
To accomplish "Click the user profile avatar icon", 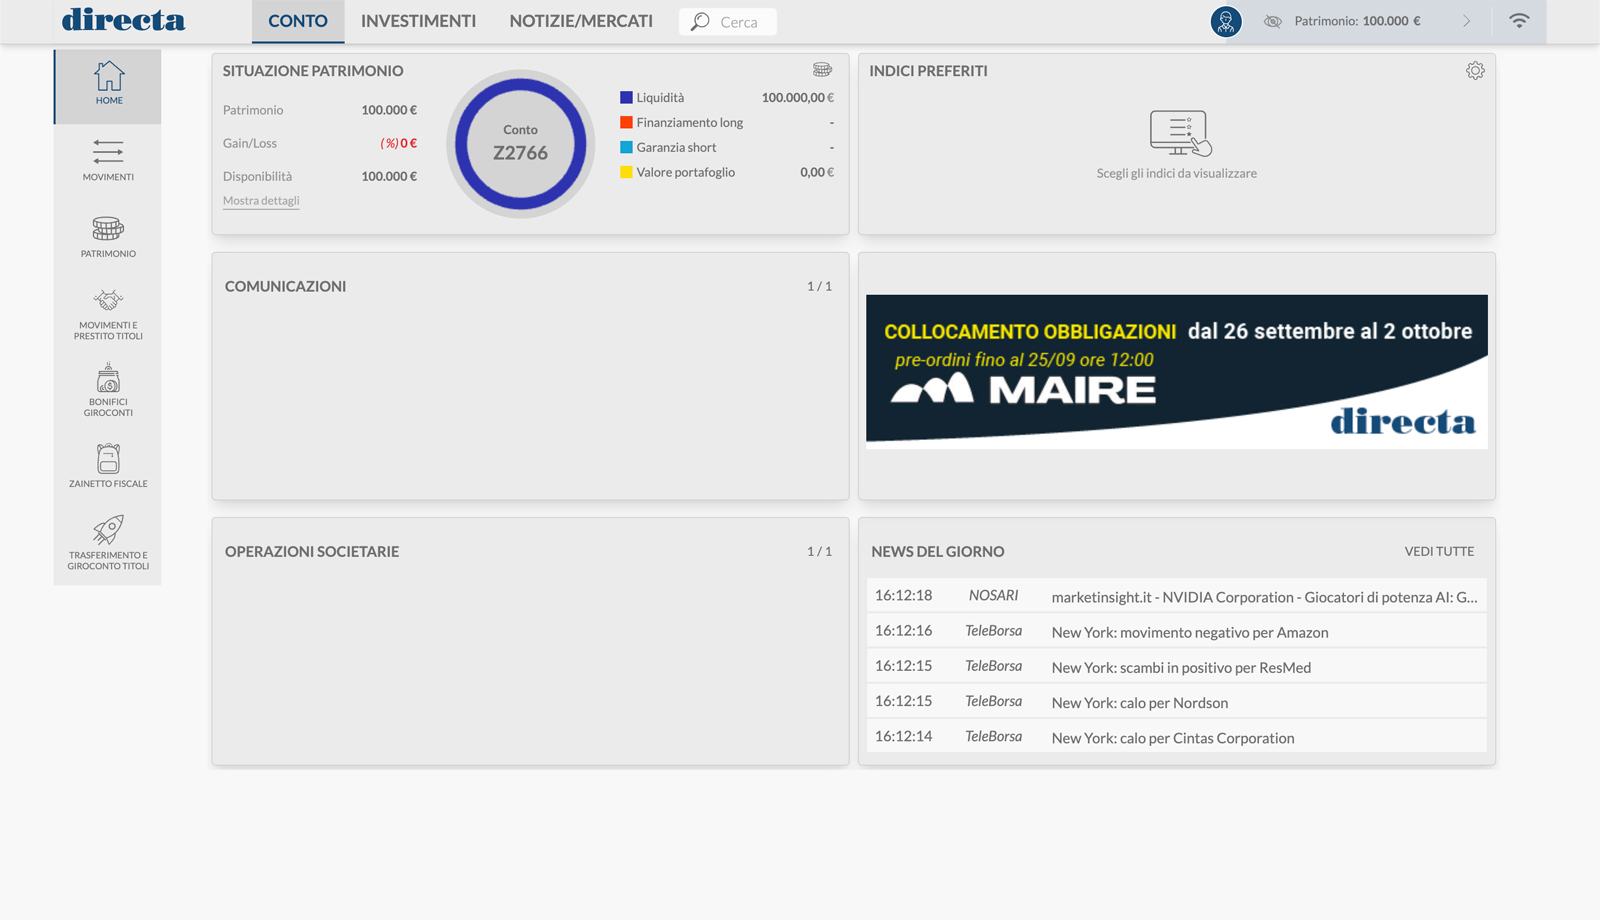I will pyautogui.click(x=1225, y=21).
